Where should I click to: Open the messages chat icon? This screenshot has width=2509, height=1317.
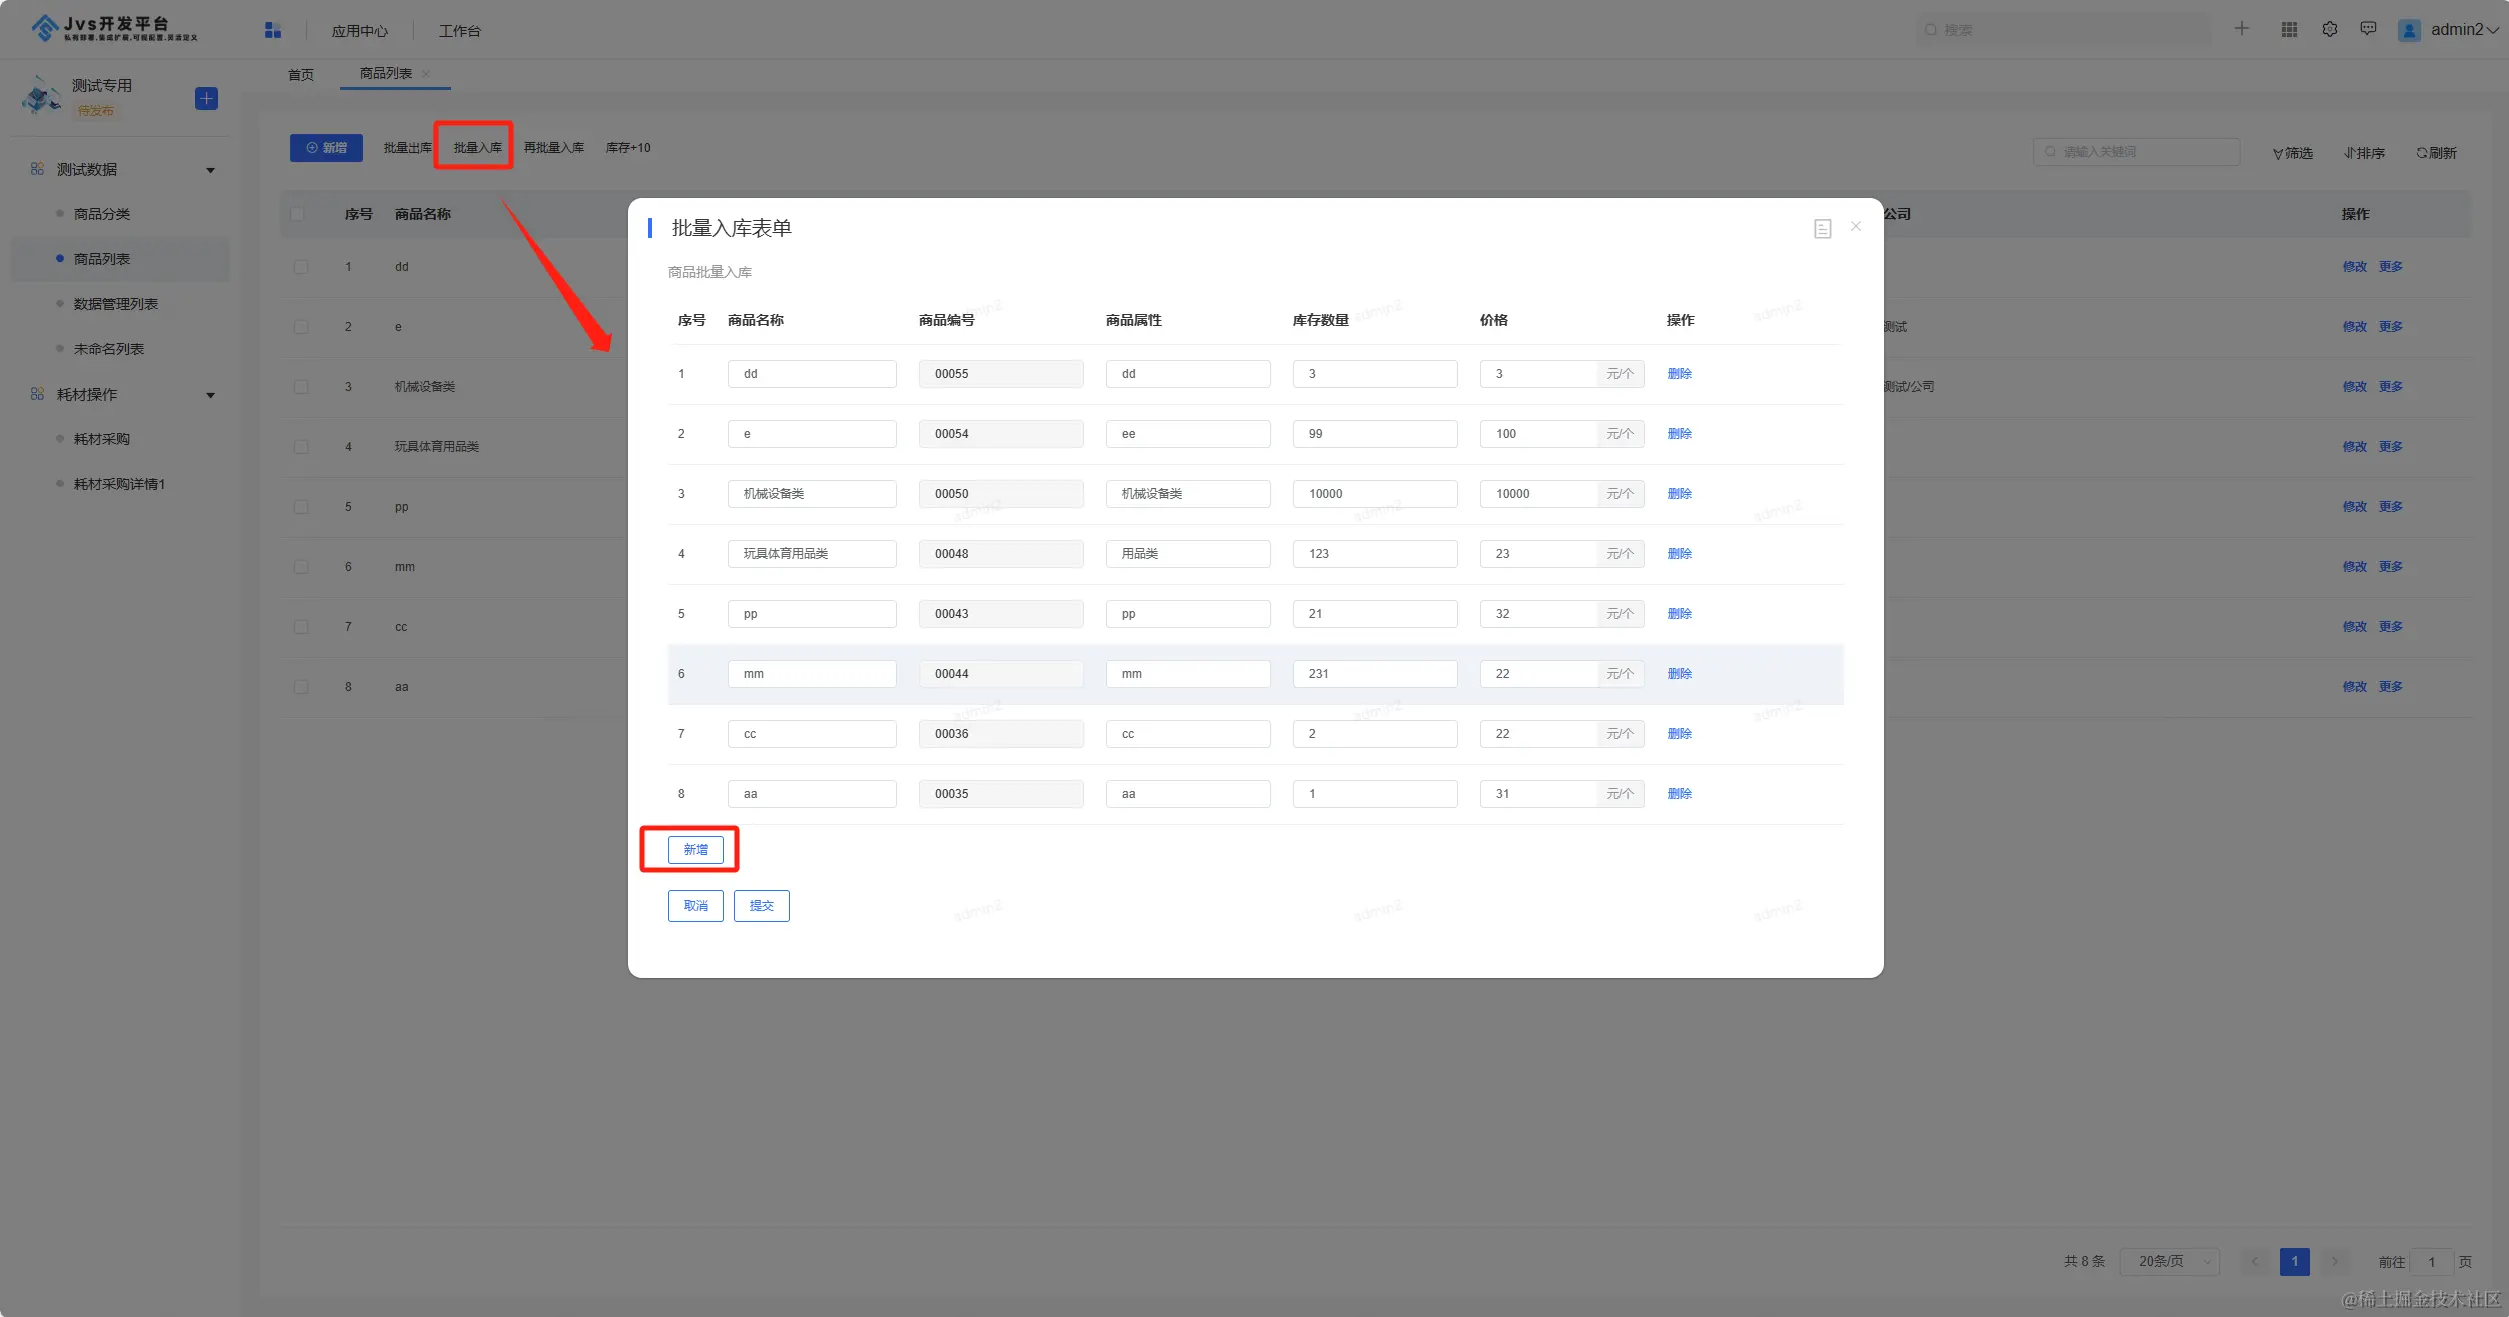coord(2368,29)
